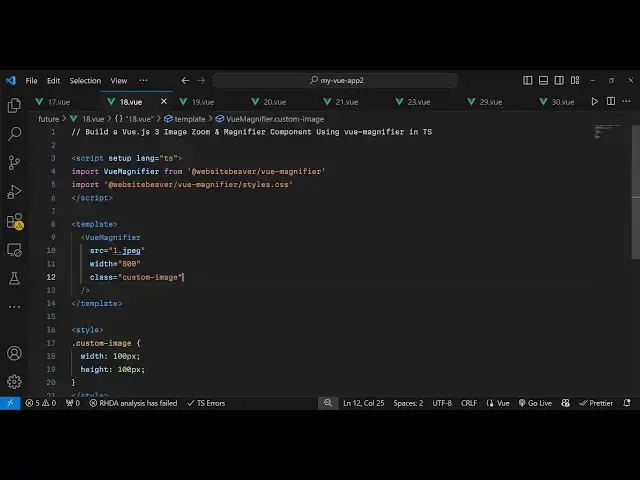The height and width of the screenshot is (480, 640).
Task: Open the Testing flask view
Action: pos(14,279)
